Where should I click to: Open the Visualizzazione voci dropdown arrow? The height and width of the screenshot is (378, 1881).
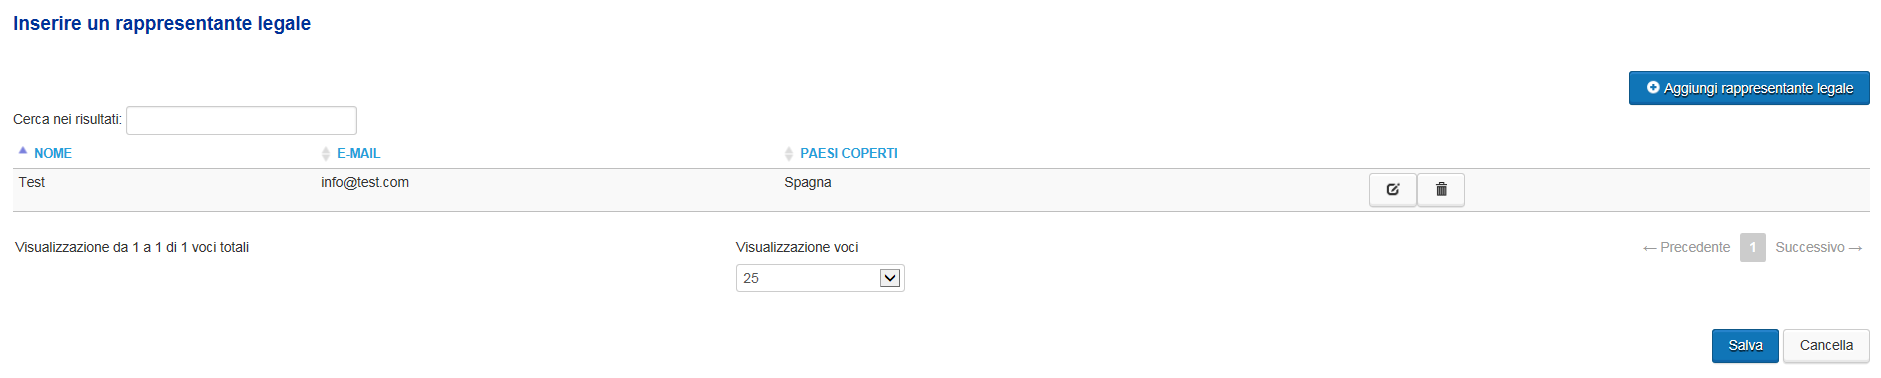(x=889, y=278)
